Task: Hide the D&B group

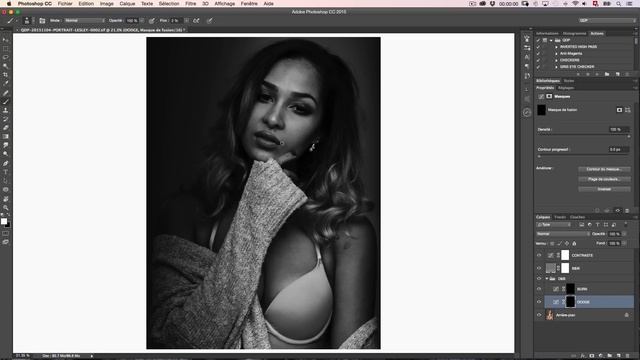Action: point(539,278)
